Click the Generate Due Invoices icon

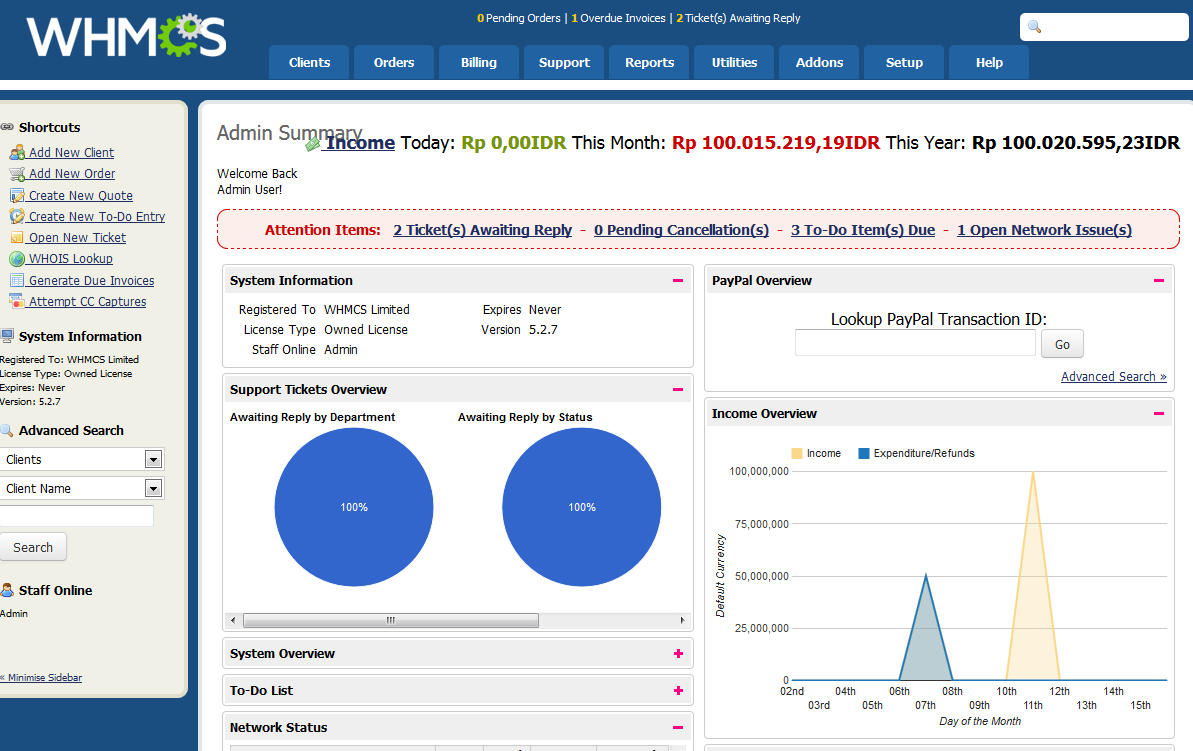click(17, 281)
